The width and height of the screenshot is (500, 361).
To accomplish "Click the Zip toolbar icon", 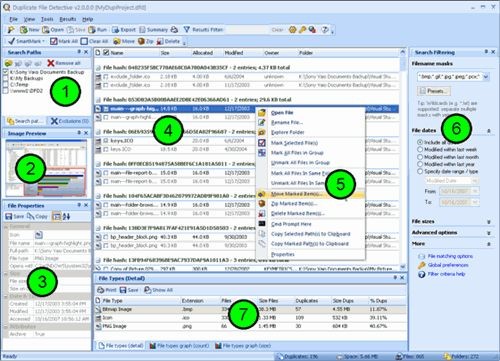I will coord(141,41).
